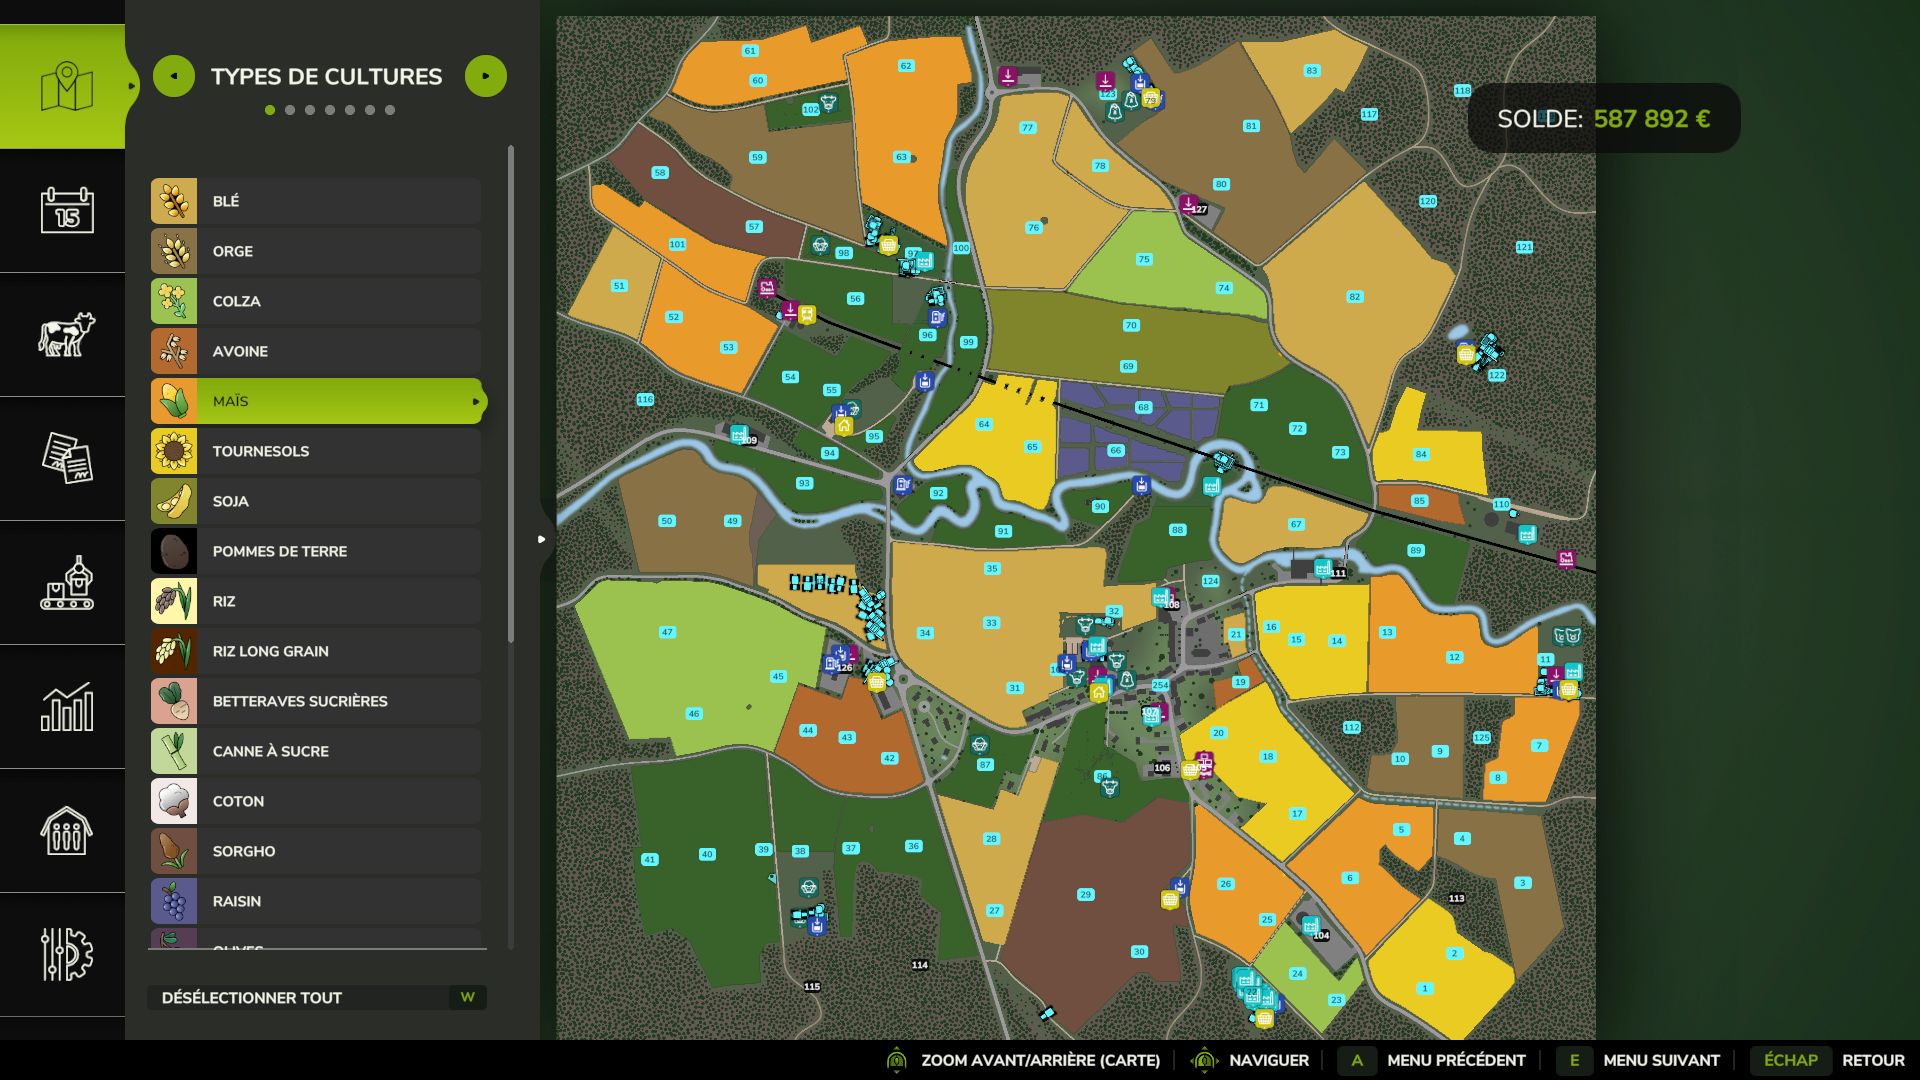Image resolution: width=1920 pixels, height=1080 pixels.
Task: Toggle the Maïs crop filter
Action: [x=316, y=401]
